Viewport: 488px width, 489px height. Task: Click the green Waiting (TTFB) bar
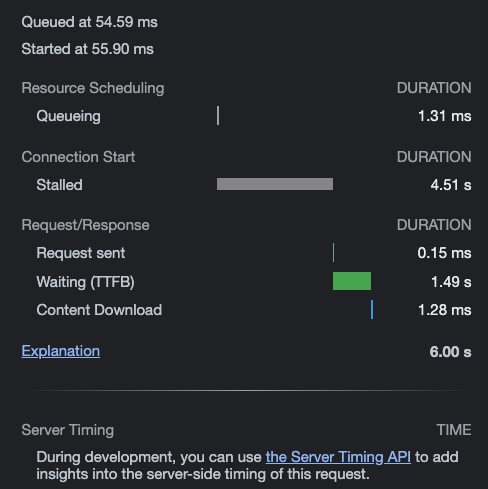(352, 281)
